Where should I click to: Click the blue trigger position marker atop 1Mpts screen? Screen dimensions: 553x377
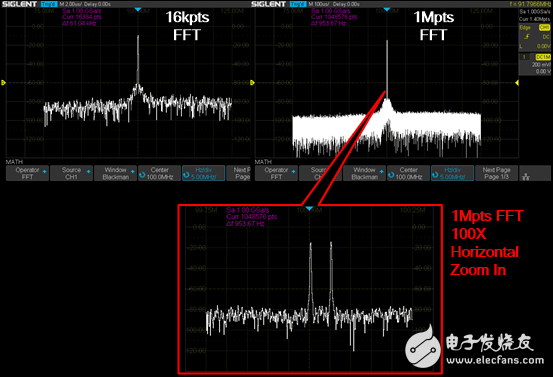(387, 9)
